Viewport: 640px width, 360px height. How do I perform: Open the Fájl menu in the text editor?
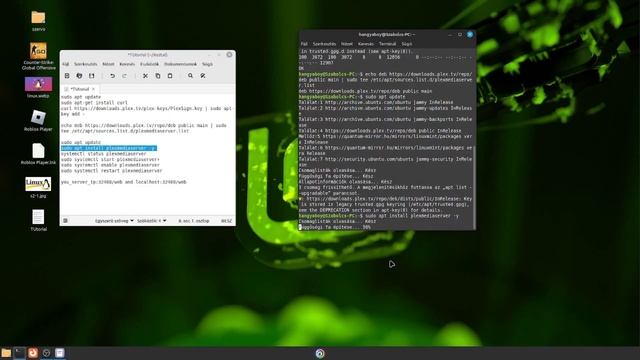[x=65, y=64]
